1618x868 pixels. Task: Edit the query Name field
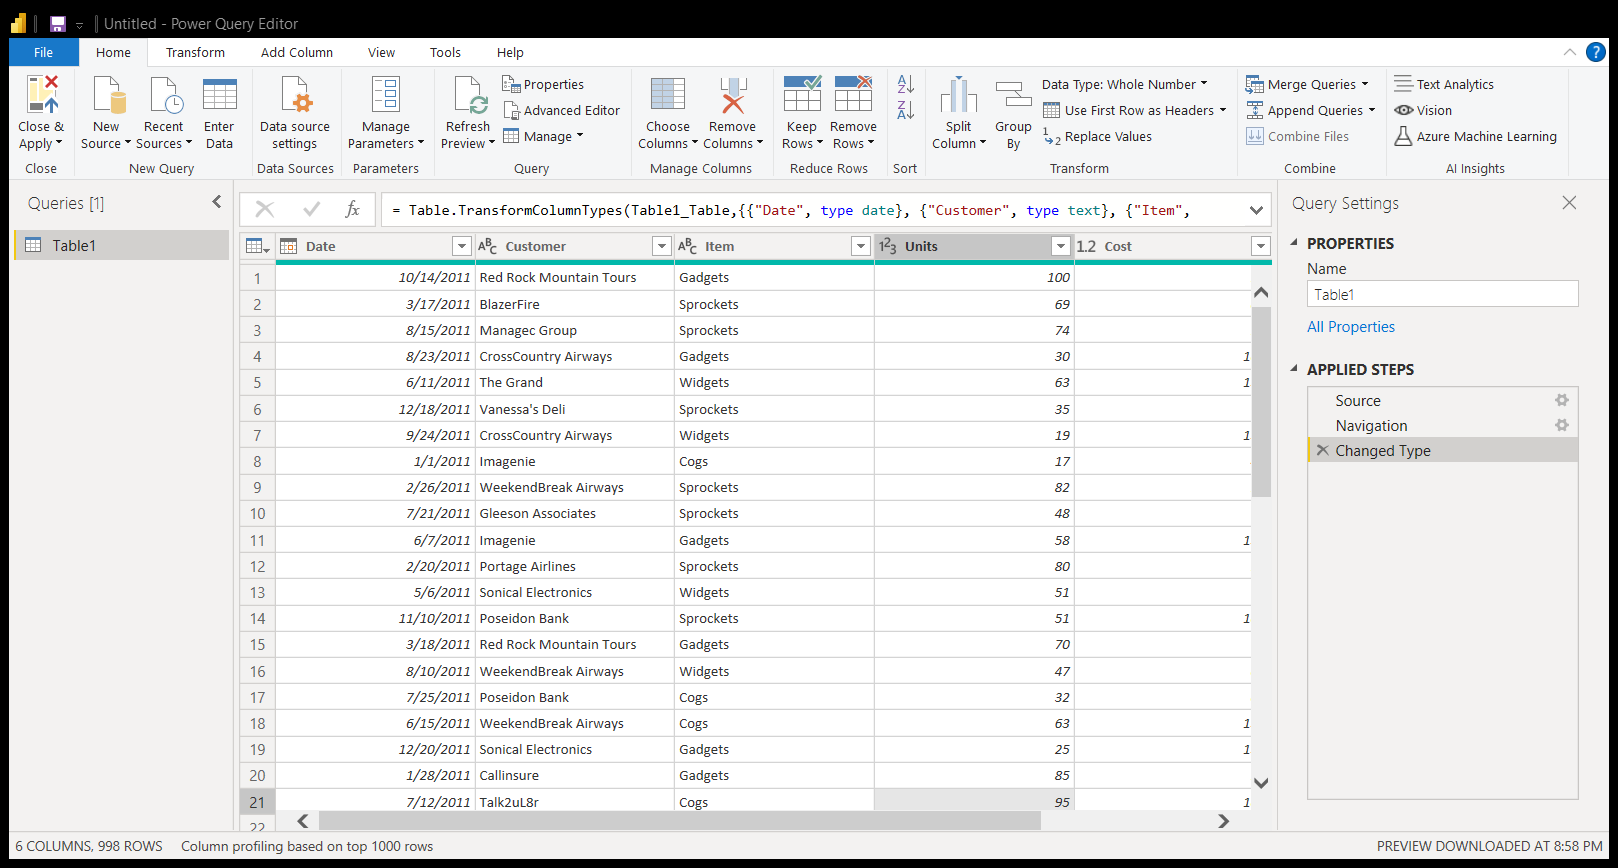coord(1442,294)
